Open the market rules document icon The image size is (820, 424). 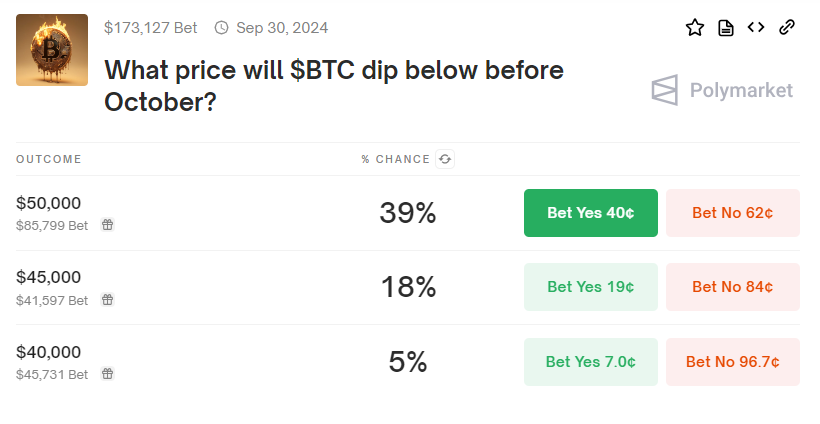[726, 28]
